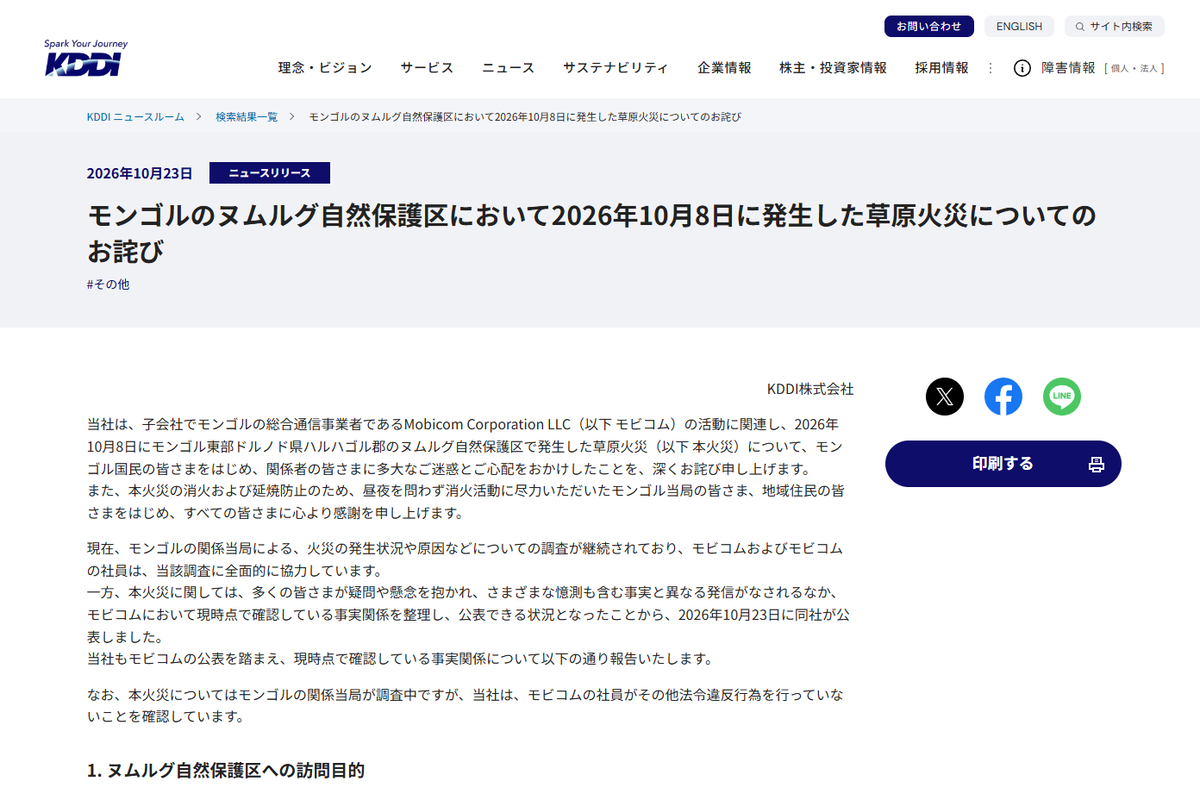This screenshot has width=1200, height=800.
Task: Click the current page breadcrumb text
Action: (x=524, y=117)
